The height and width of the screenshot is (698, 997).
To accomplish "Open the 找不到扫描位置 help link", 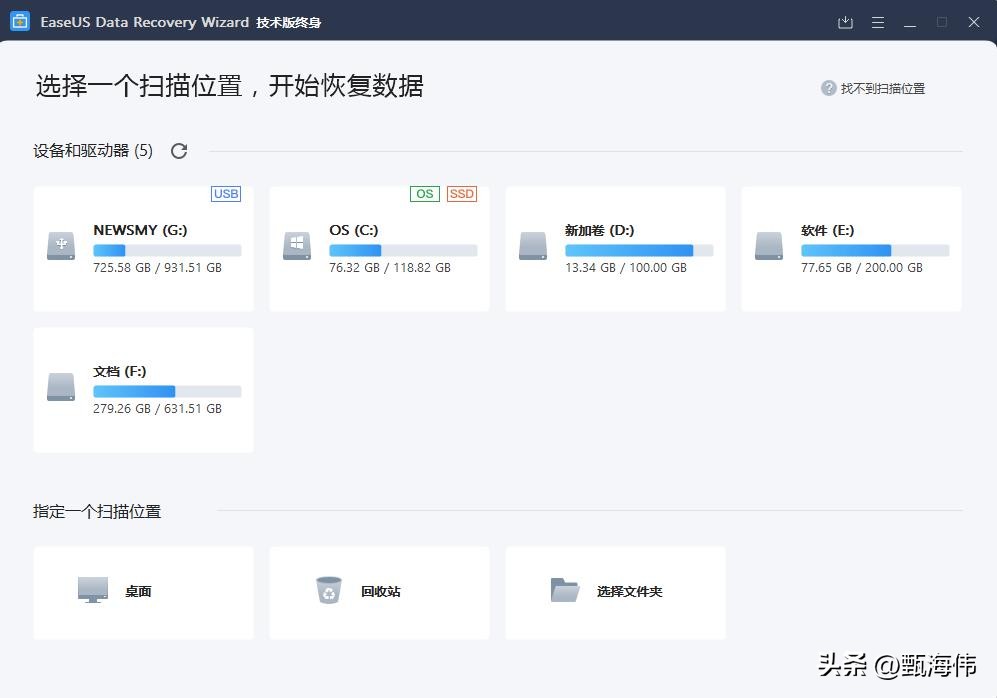I will point(886,88).
